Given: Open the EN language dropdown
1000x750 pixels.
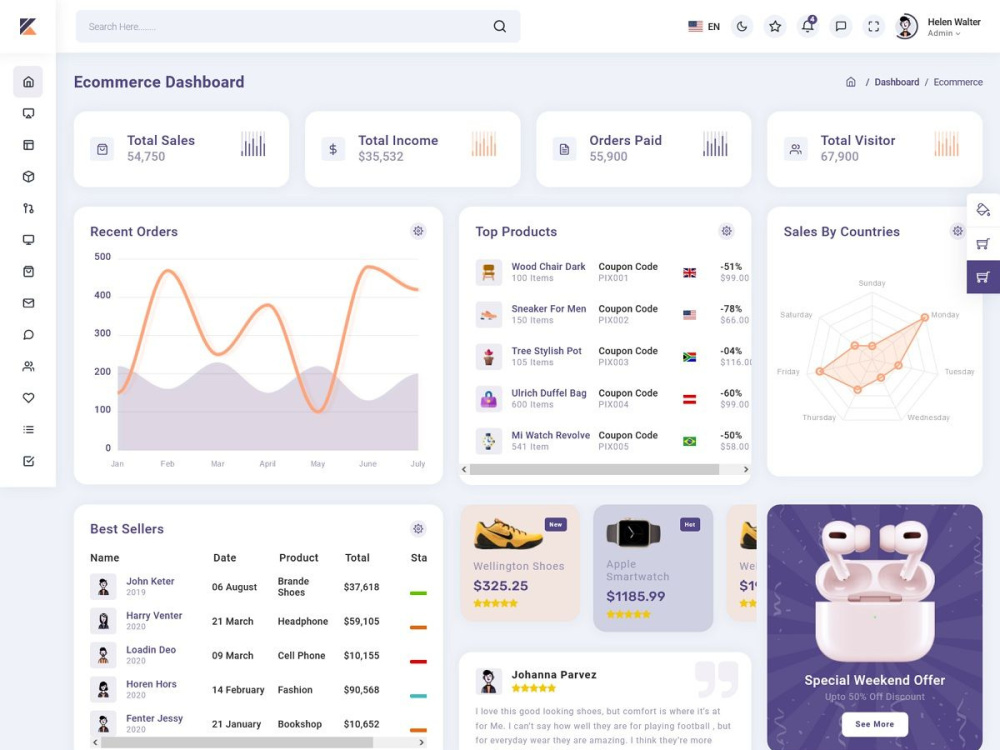Looking at the screenshot, I should (x=704, y=26).
